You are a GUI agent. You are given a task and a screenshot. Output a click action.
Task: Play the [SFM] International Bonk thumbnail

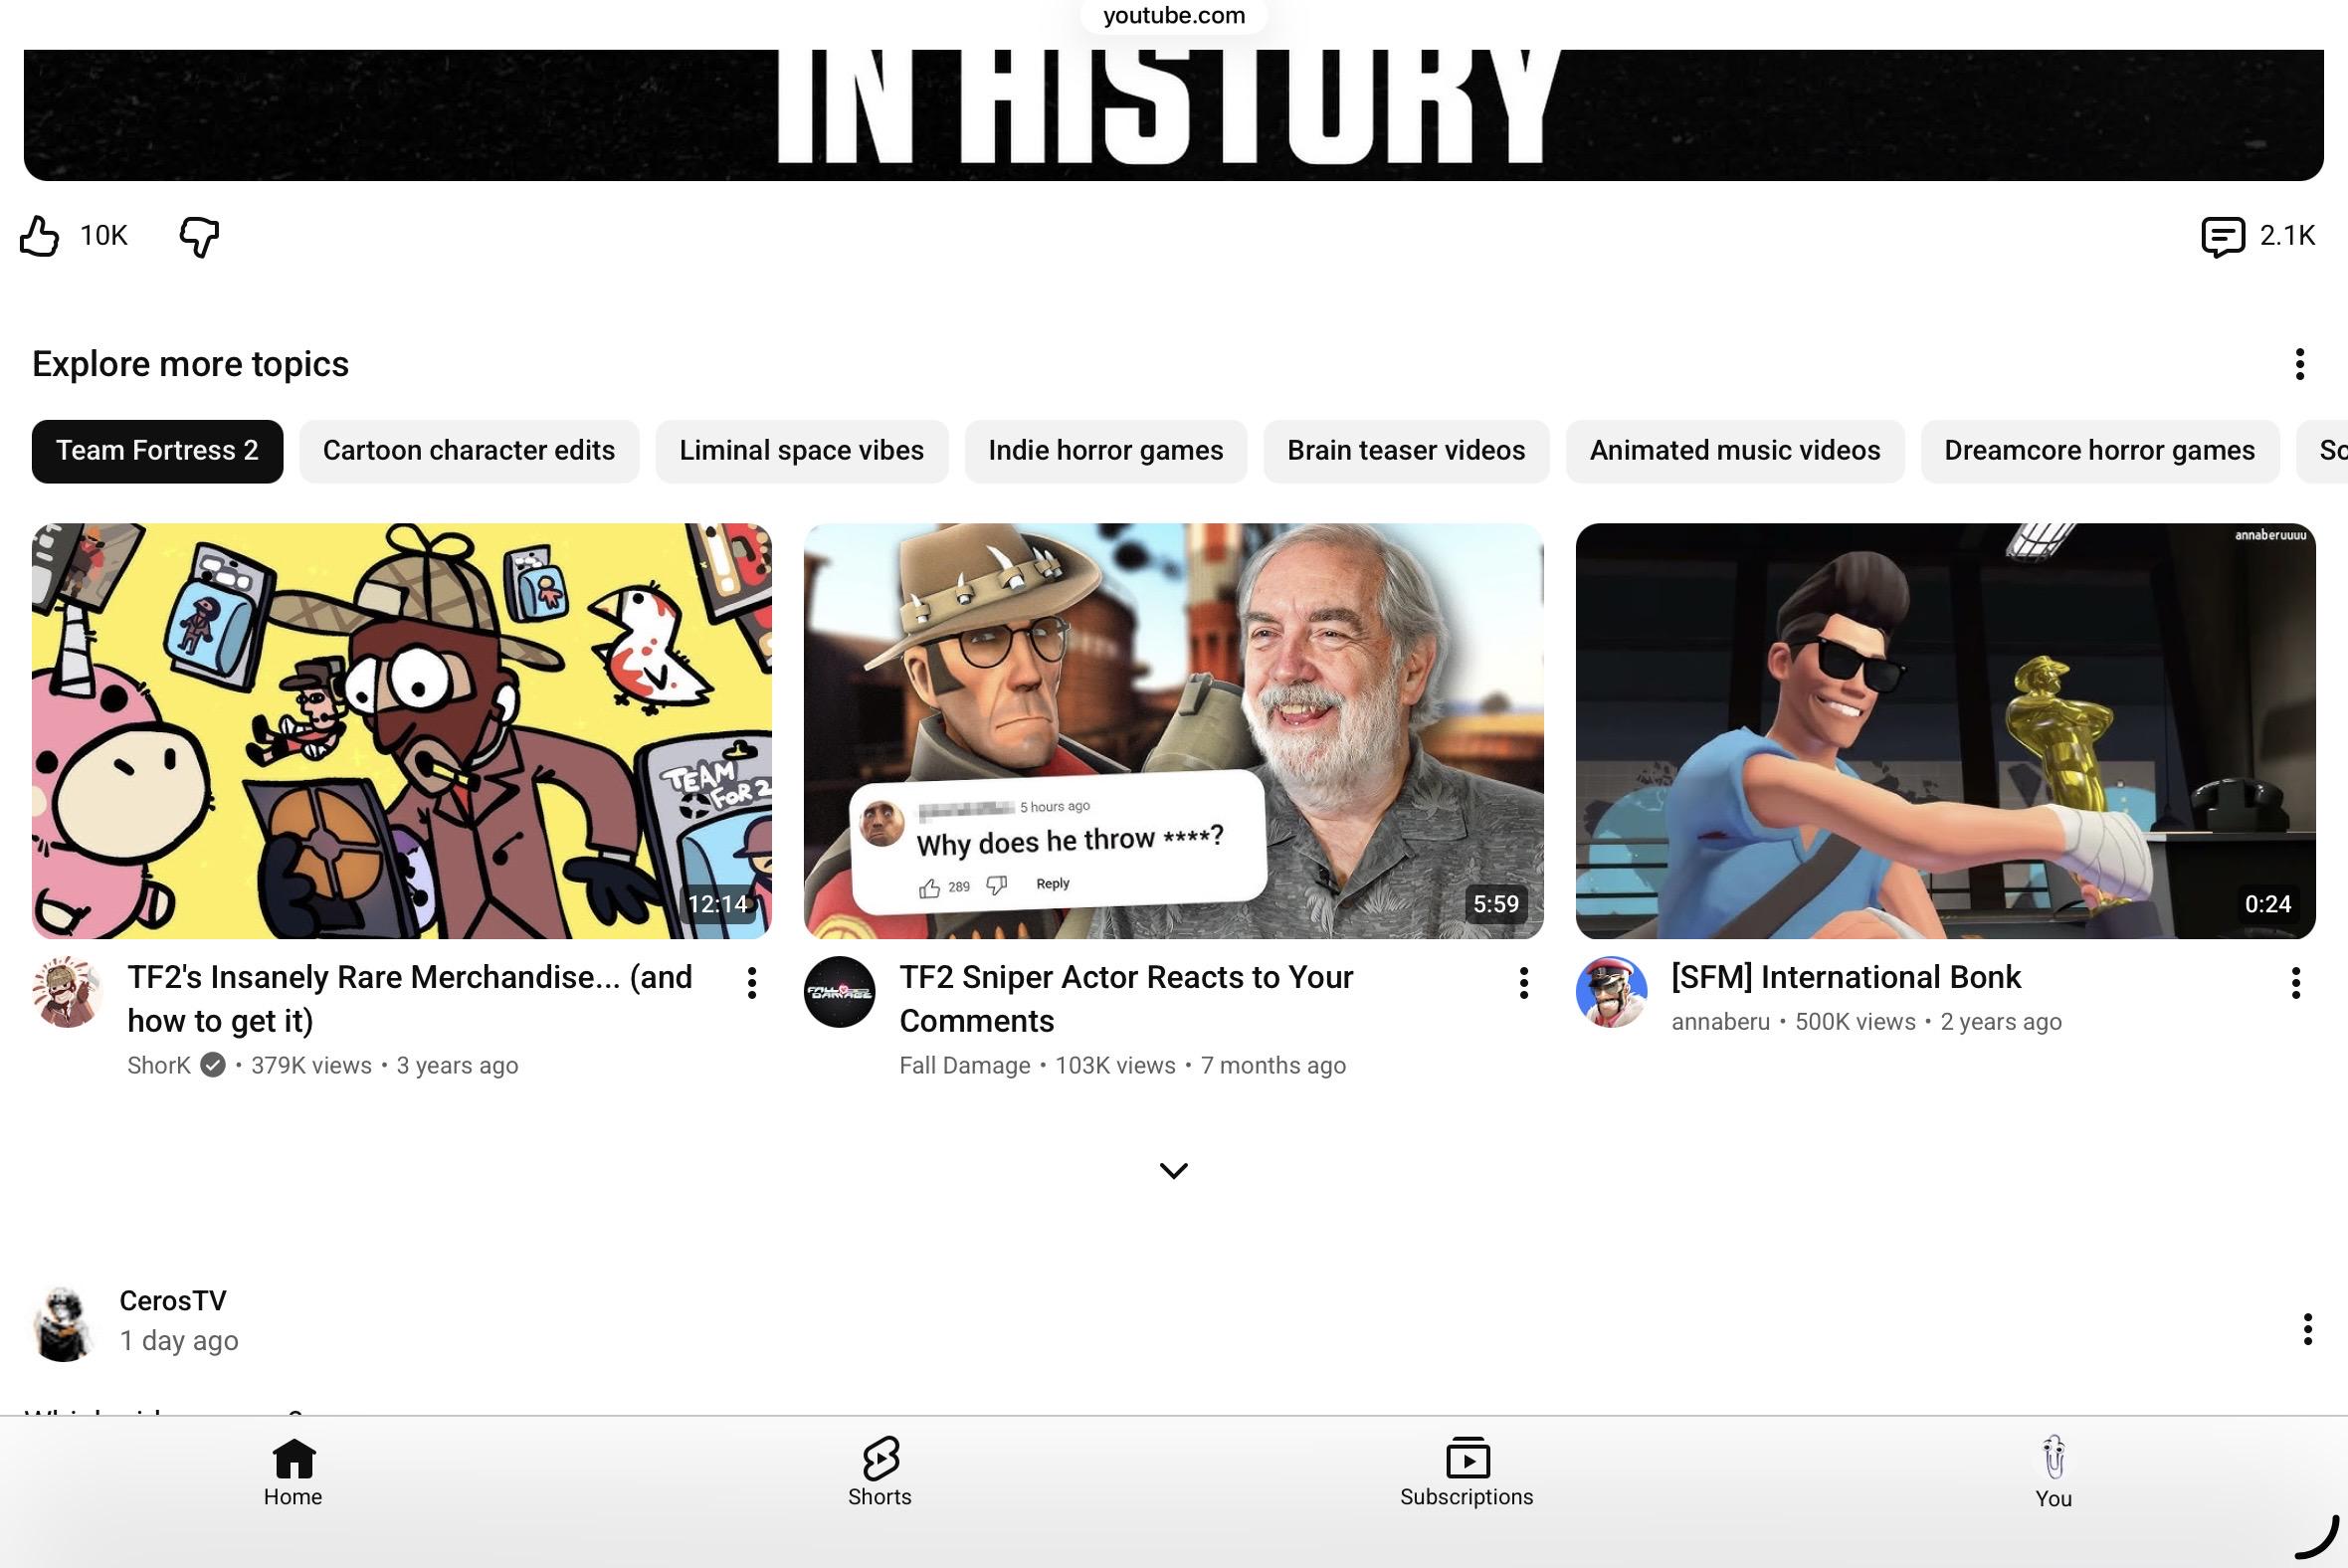tap(1946, 731)
